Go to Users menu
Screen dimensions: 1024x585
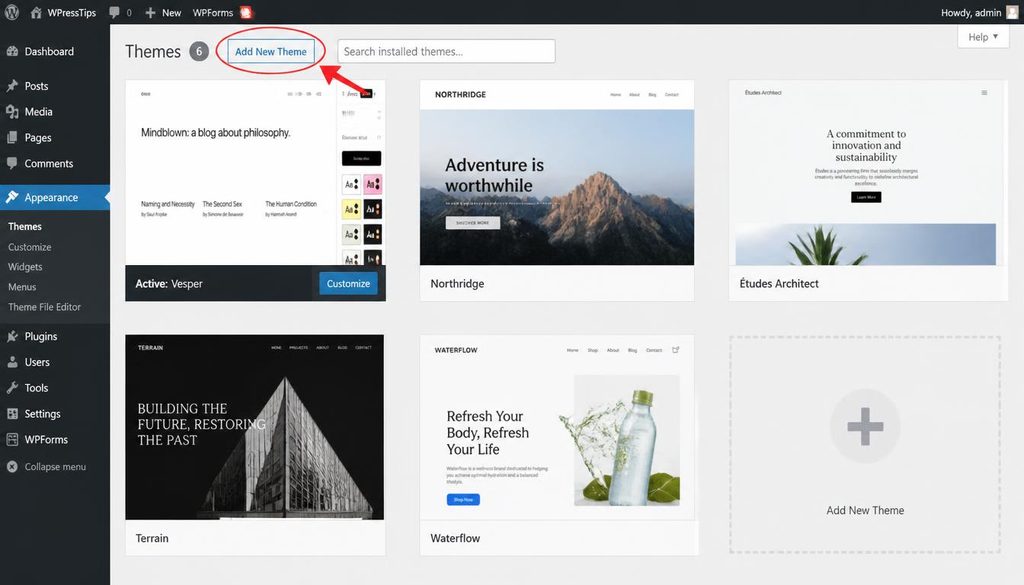click(x=37, y=362)
